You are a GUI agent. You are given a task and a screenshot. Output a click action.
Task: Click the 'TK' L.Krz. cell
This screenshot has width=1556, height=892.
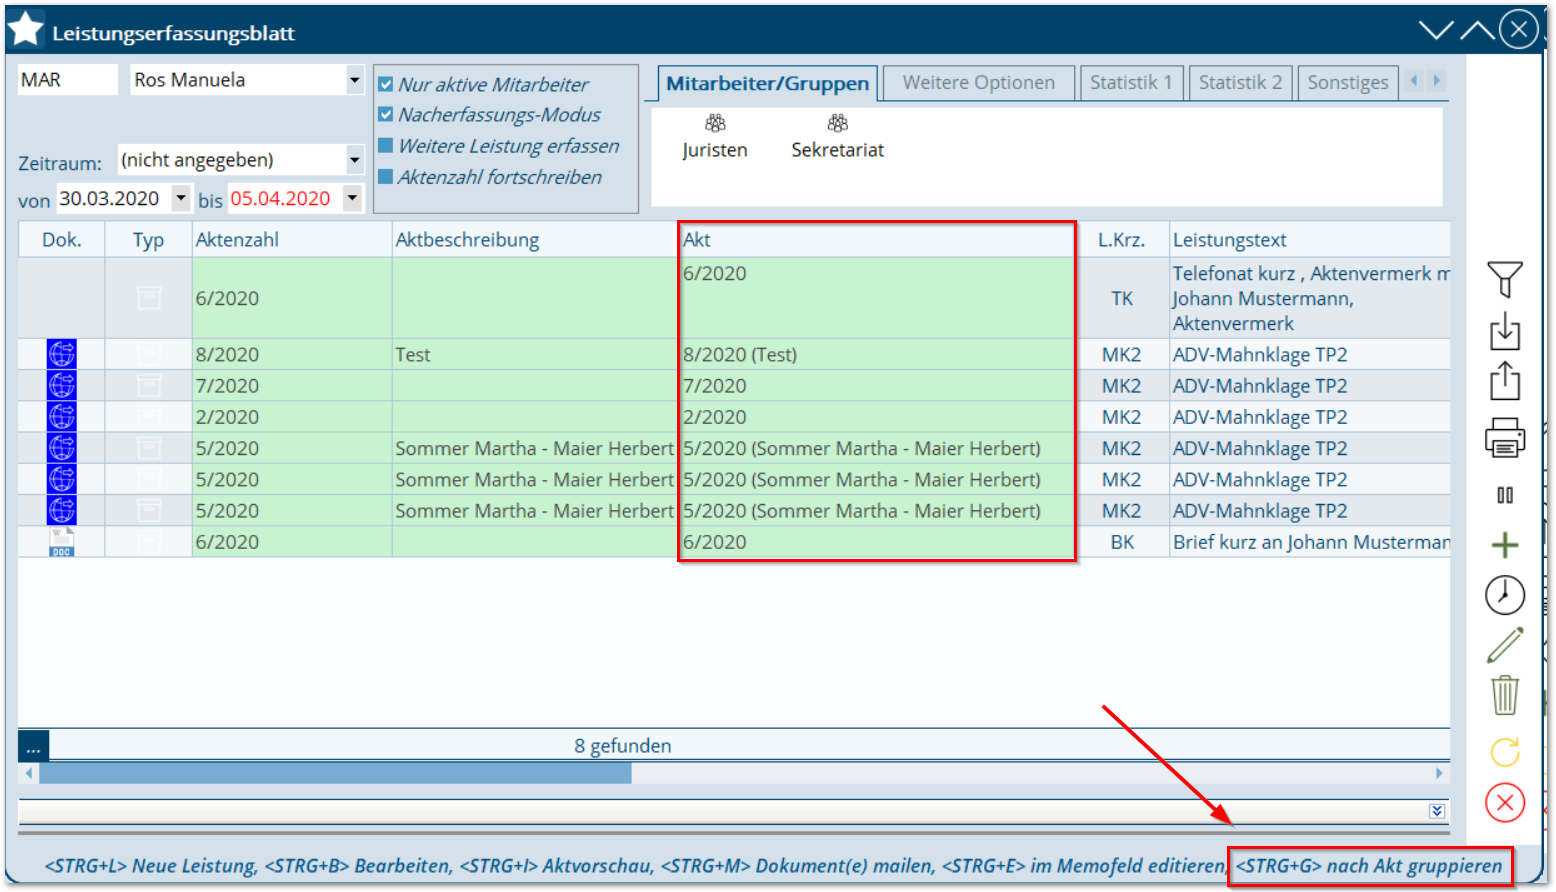tap(1122, 298)
